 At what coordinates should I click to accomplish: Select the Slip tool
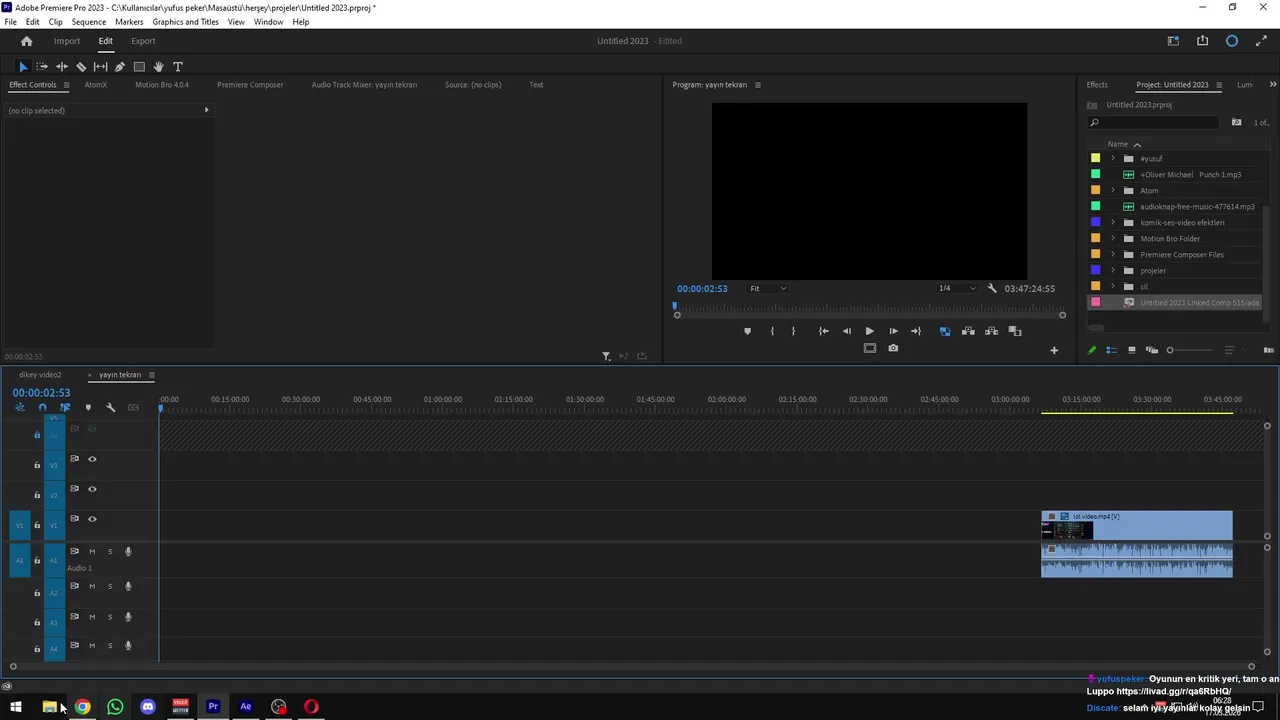[x=100, y=67]
